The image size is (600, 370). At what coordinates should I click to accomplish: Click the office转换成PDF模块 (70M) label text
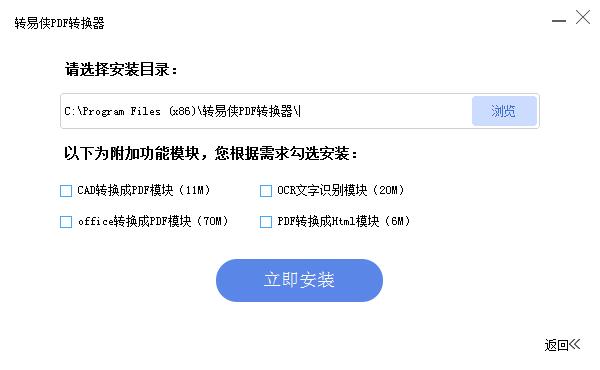coord(153,221)
